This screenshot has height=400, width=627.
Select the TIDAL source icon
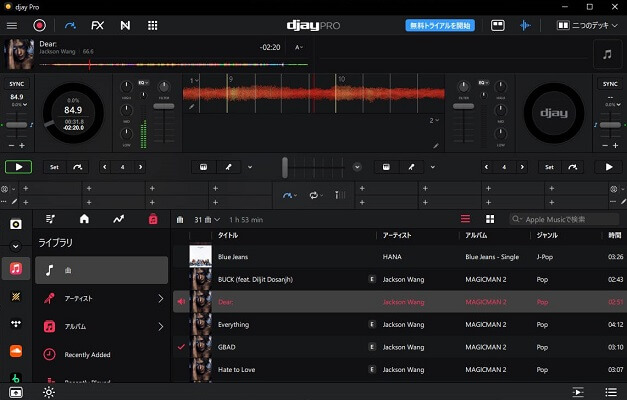point(16,324)
